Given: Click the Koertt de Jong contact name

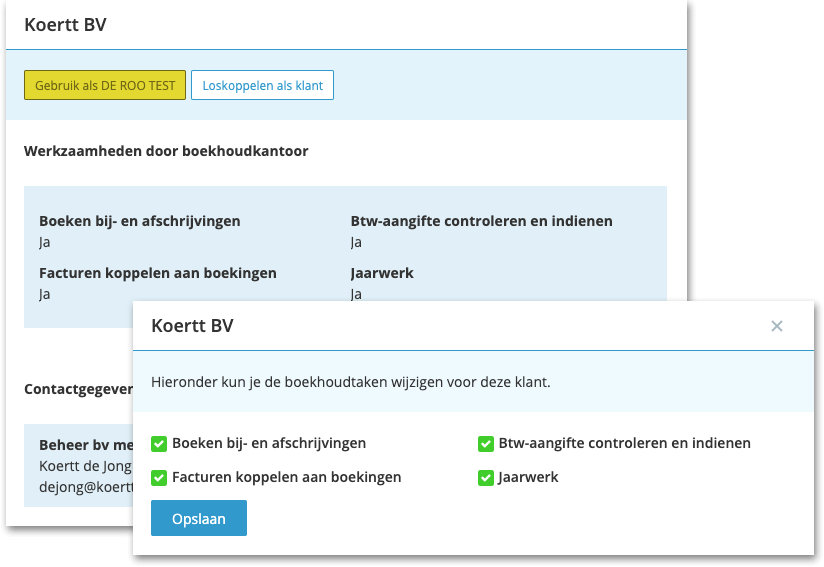Looking at the screenshot, I should coord(86,466).
